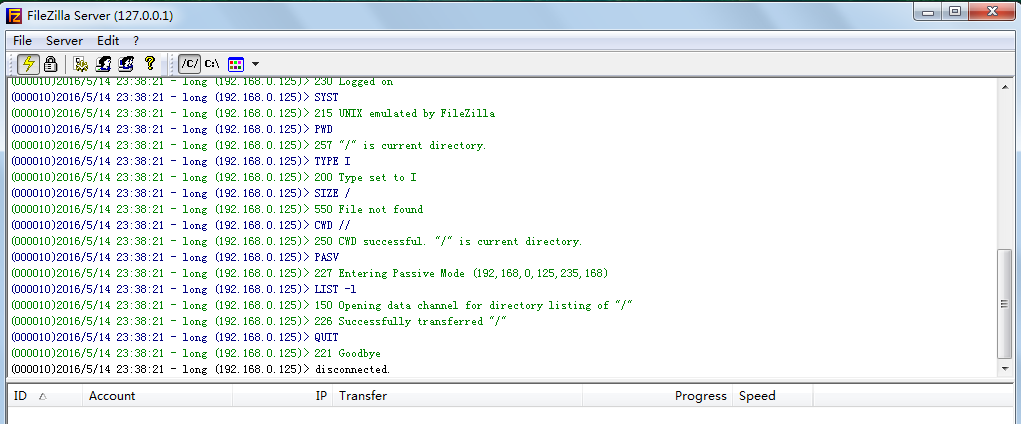Screen dimensions: 1021x424
Task: Maximize the FileZilla Server window
Action: click(x=955, y=12)
